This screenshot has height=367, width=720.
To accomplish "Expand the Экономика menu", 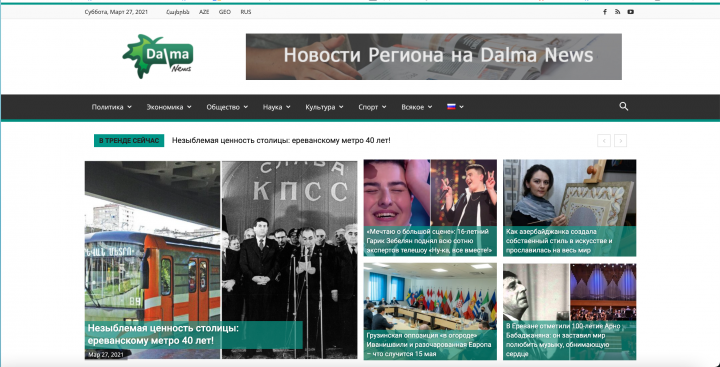I will click(169, 107).
